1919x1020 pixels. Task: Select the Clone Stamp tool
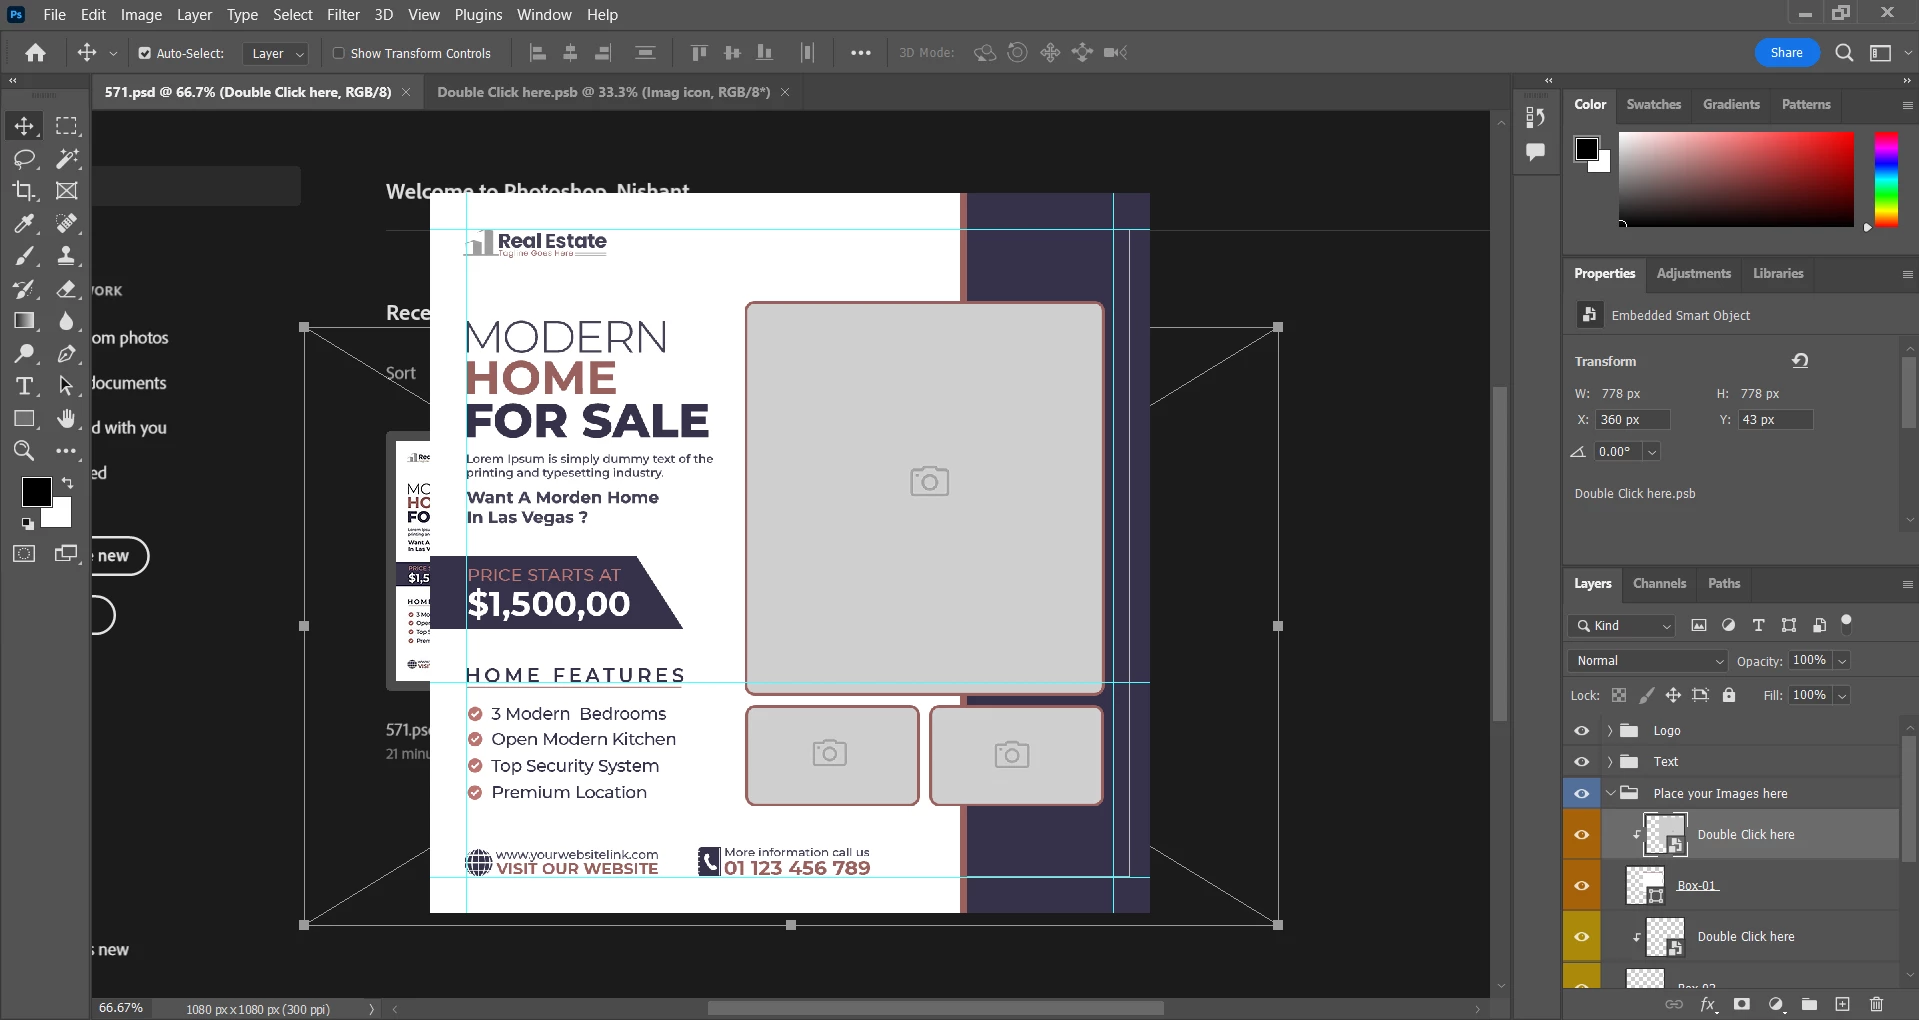[67, 256]
